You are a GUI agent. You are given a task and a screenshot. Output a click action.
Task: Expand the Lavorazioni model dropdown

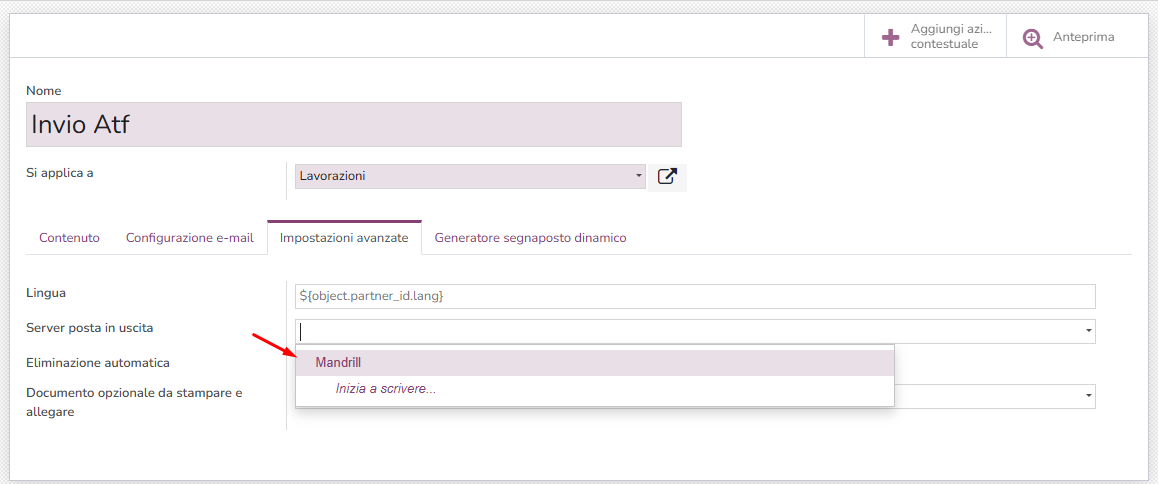coord(639,177)
